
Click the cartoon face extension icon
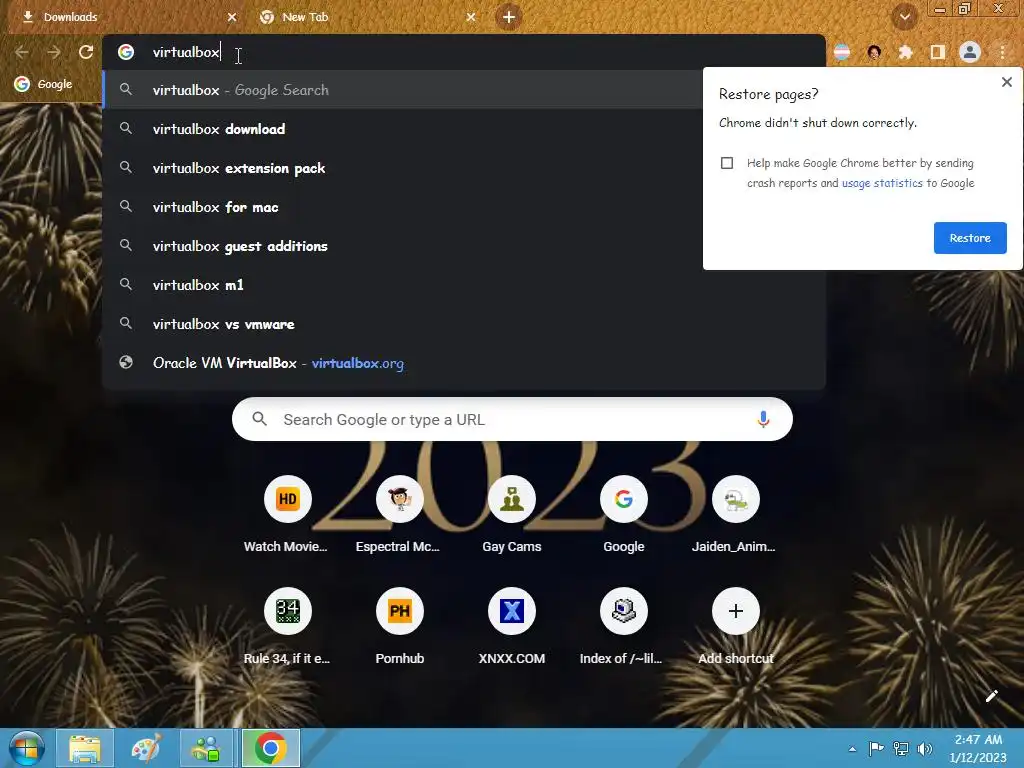pyautogui.click(x=874, y=52)
